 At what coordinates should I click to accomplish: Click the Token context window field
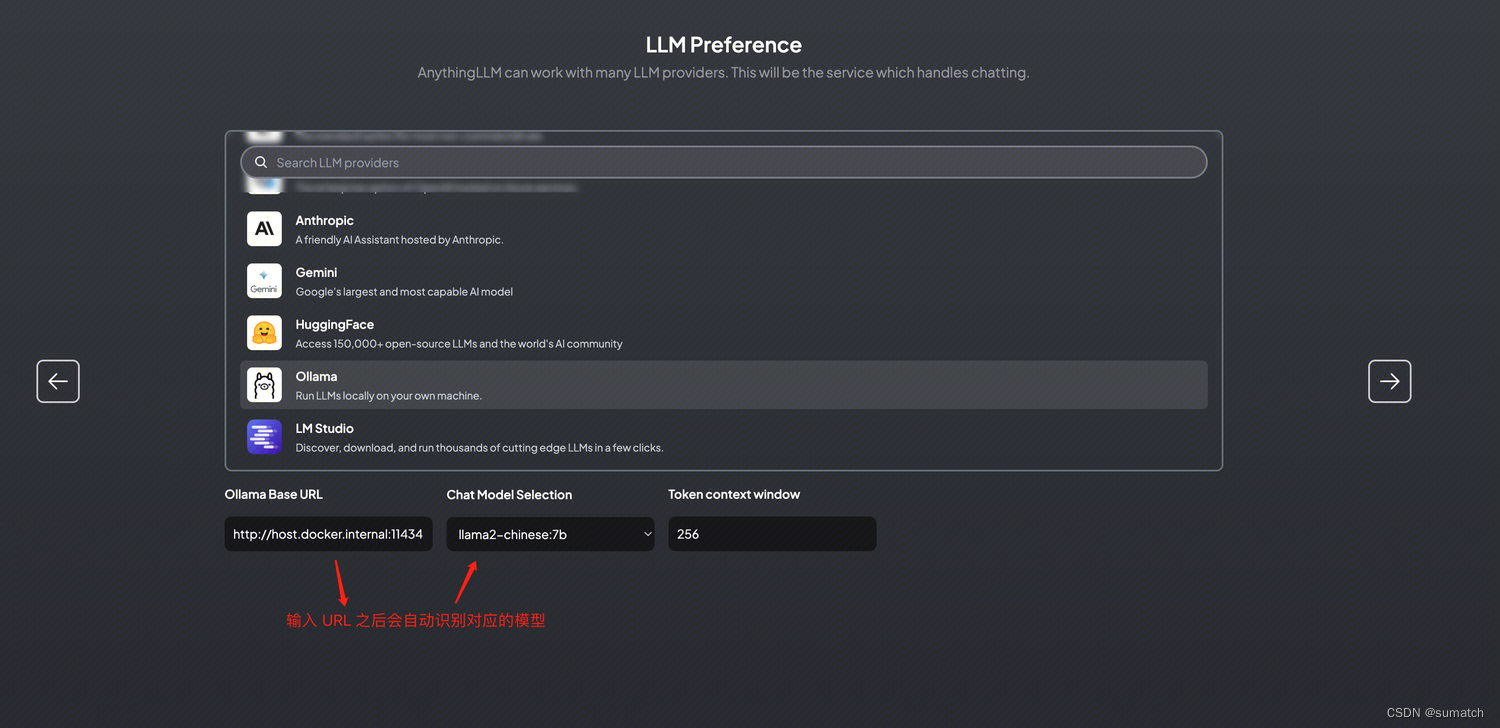[772, 534]
